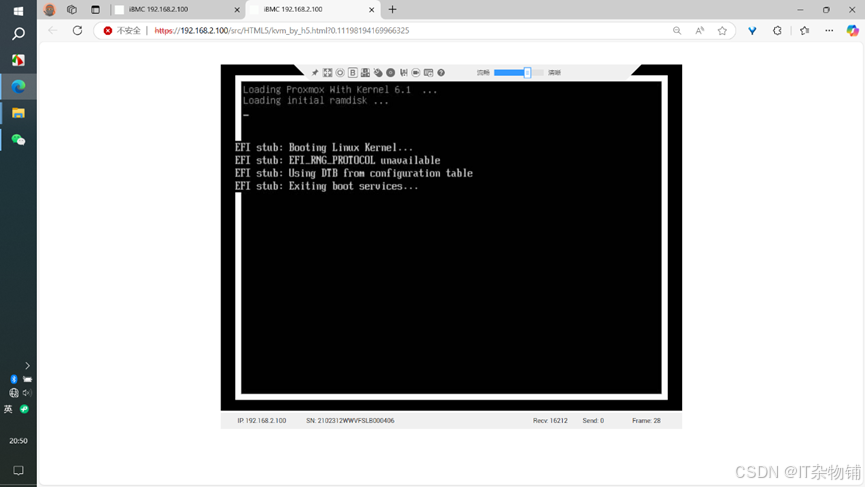865x487 pixels.
Task: Click the Recv: 16212 status entry
Action: 550,421
